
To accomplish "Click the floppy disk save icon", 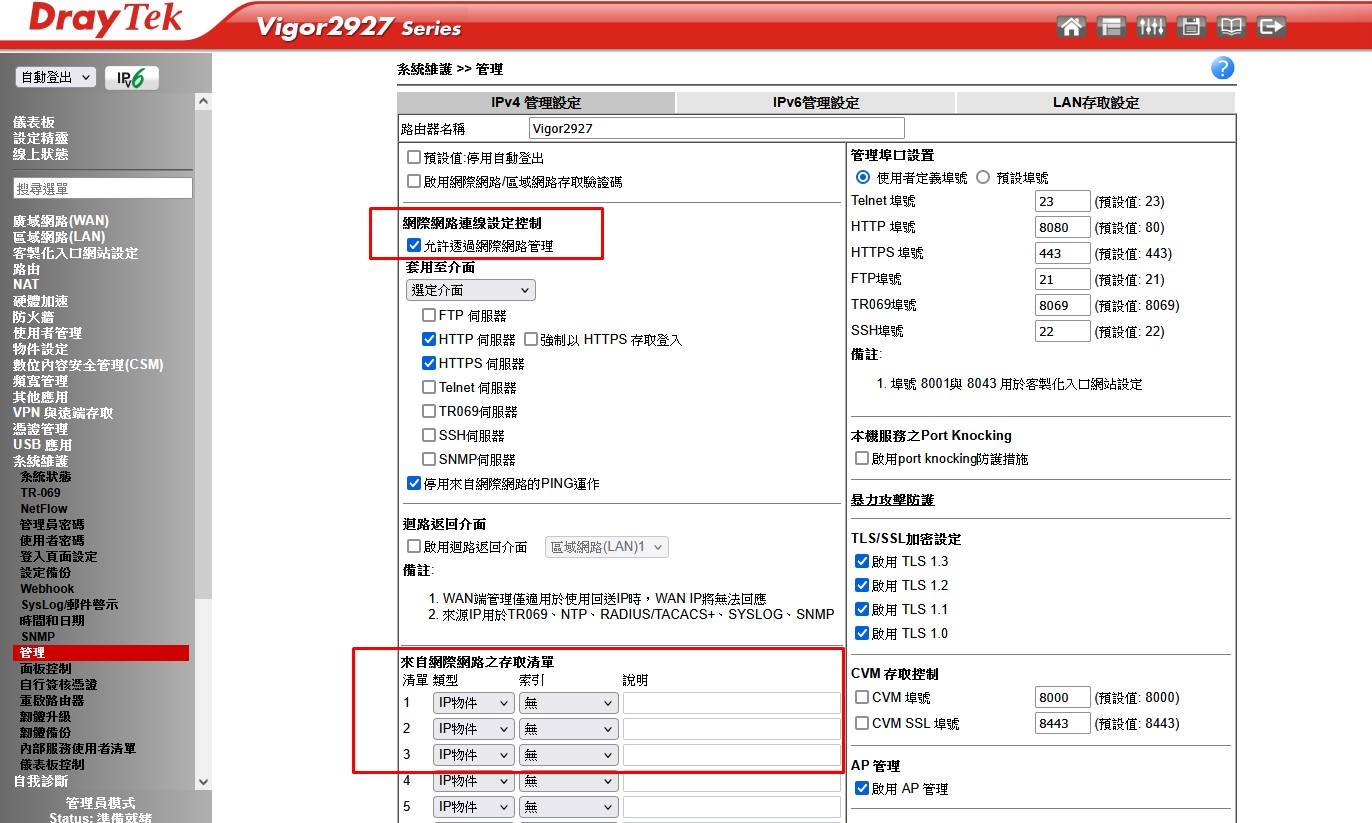I will (1191, 27).
